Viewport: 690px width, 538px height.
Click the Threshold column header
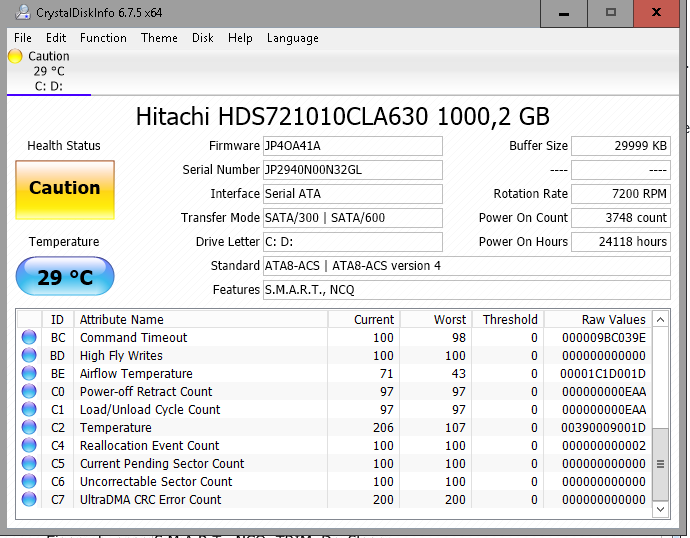(x=508, y=319)
